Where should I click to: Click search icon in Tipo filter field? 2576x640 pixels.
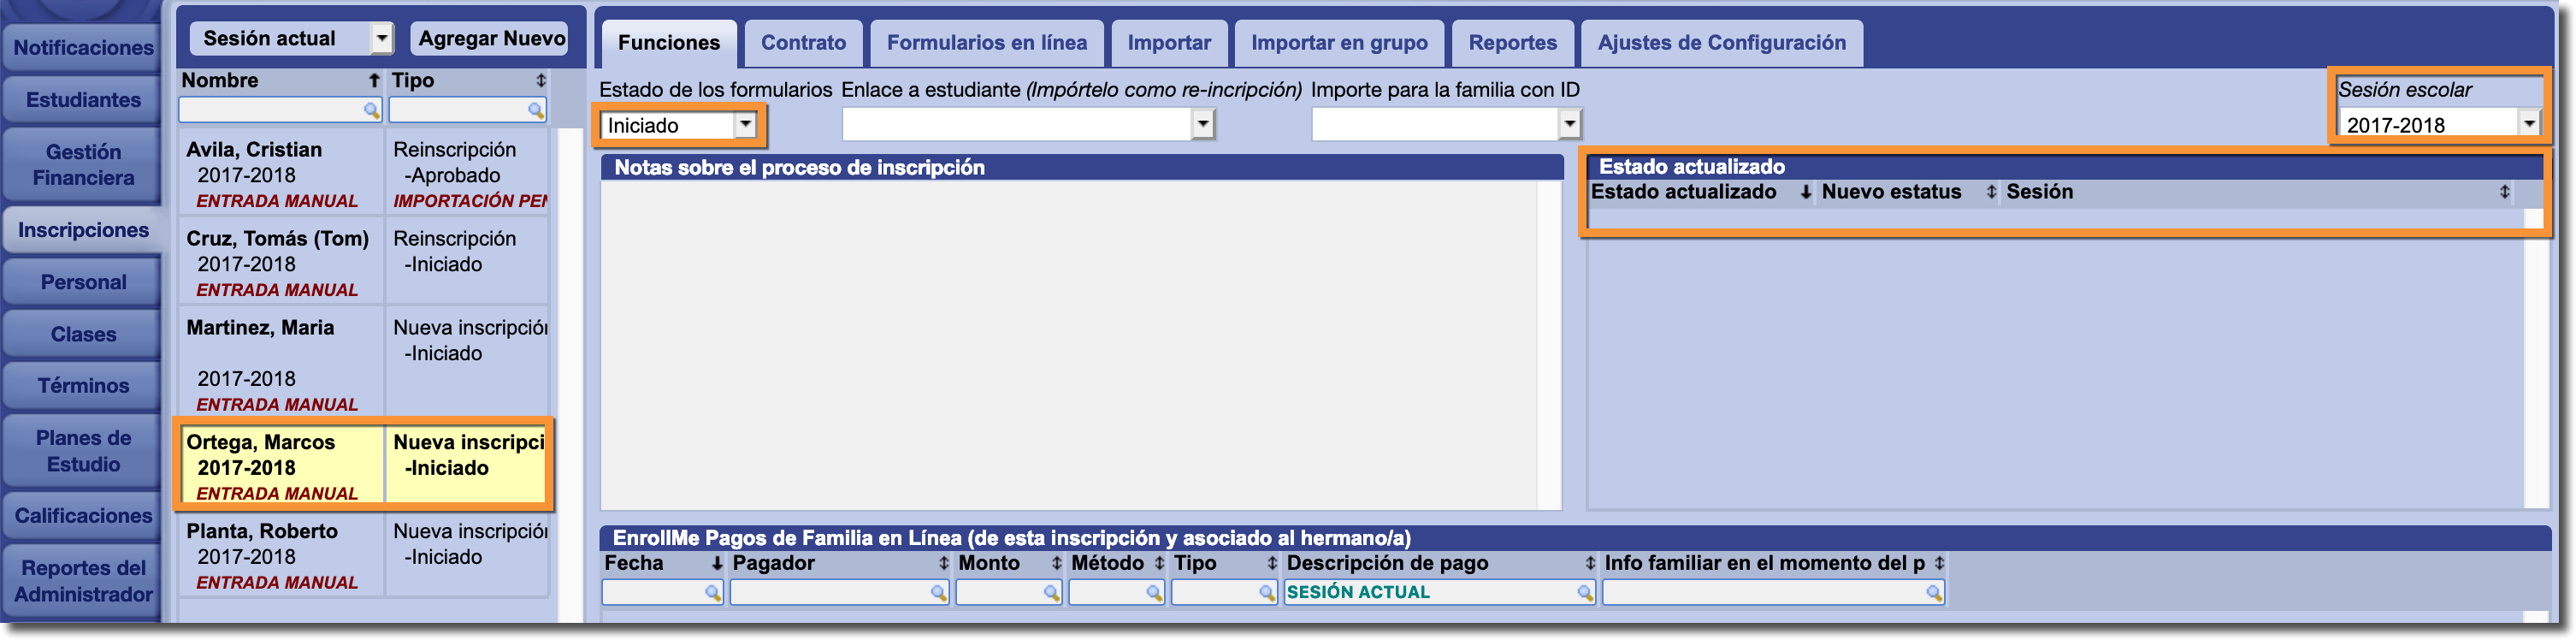[x=536, y=110]
